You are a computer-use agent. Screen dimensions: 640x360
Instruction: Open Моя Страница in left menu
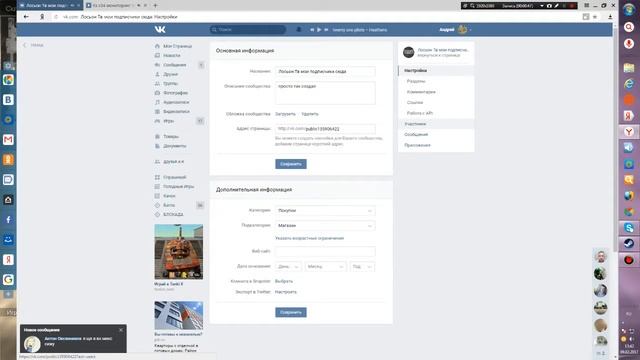177,46
